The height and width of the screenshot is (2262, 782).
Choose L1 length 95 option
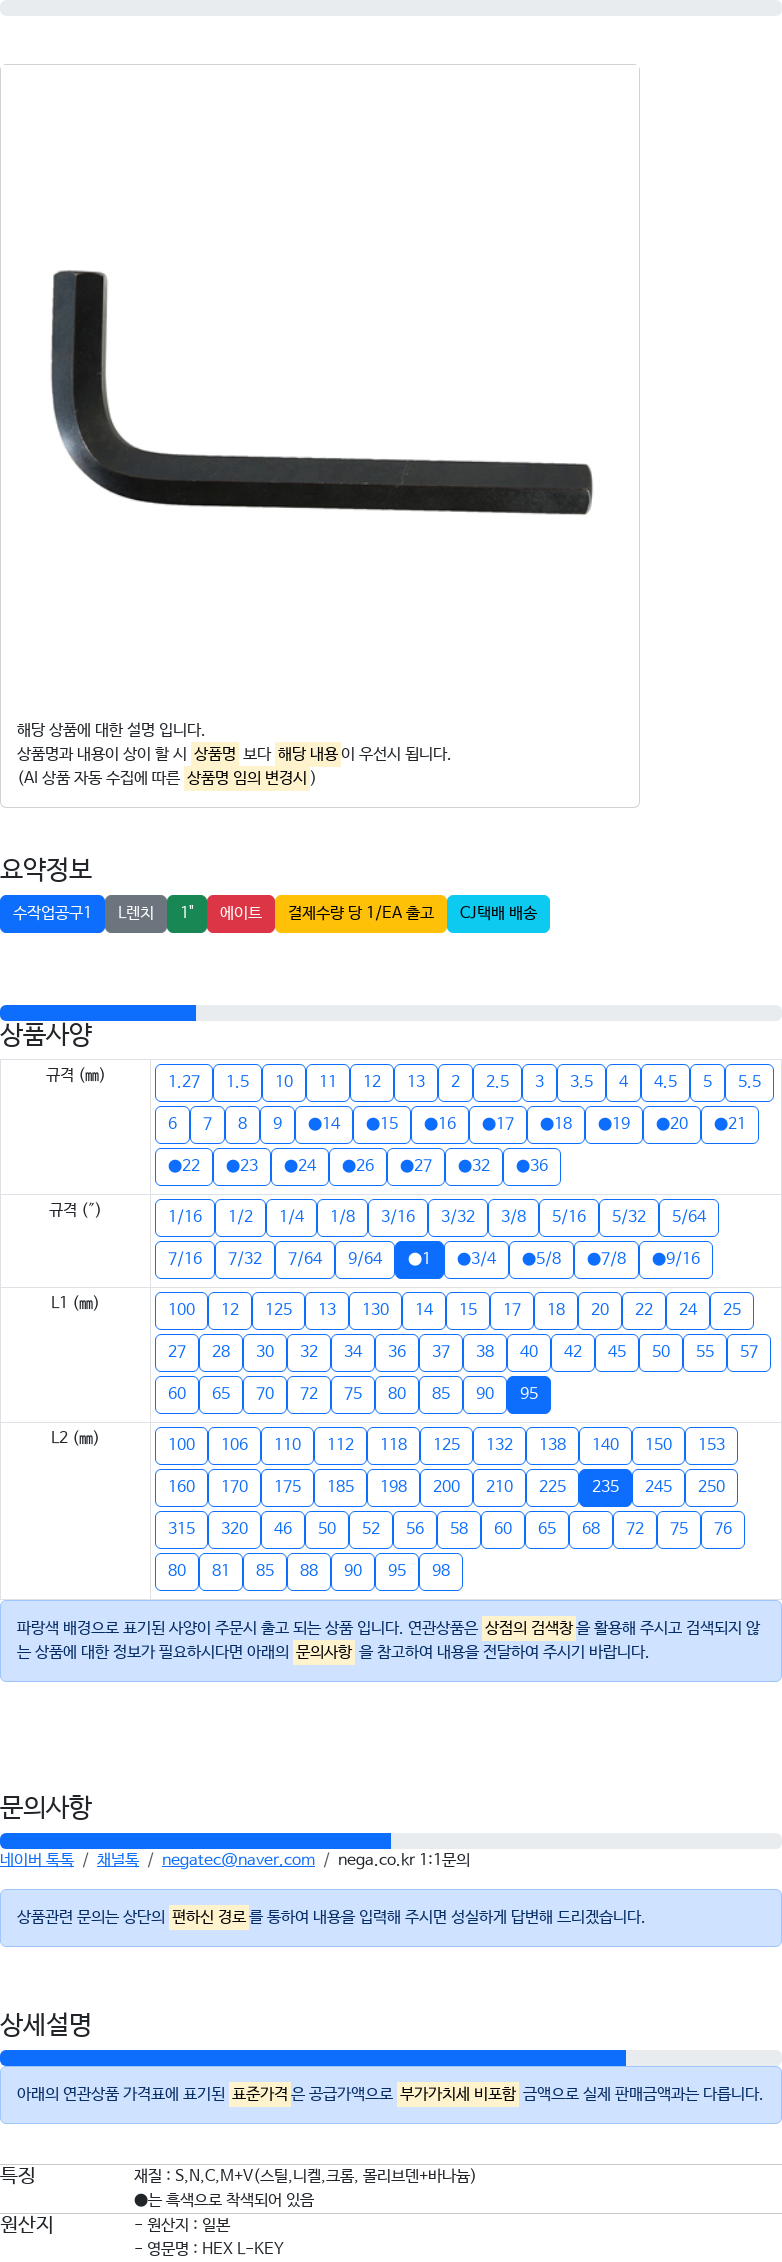[x=529, y=1394]
